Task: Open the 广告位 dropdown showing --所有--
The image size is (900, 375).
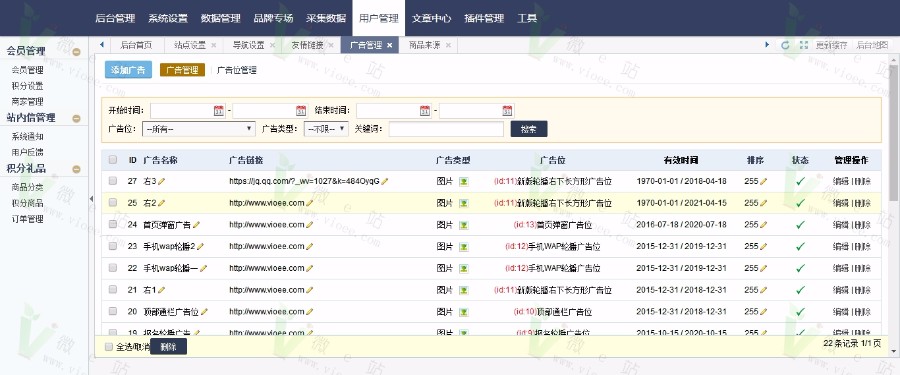Action: (199, 129)
